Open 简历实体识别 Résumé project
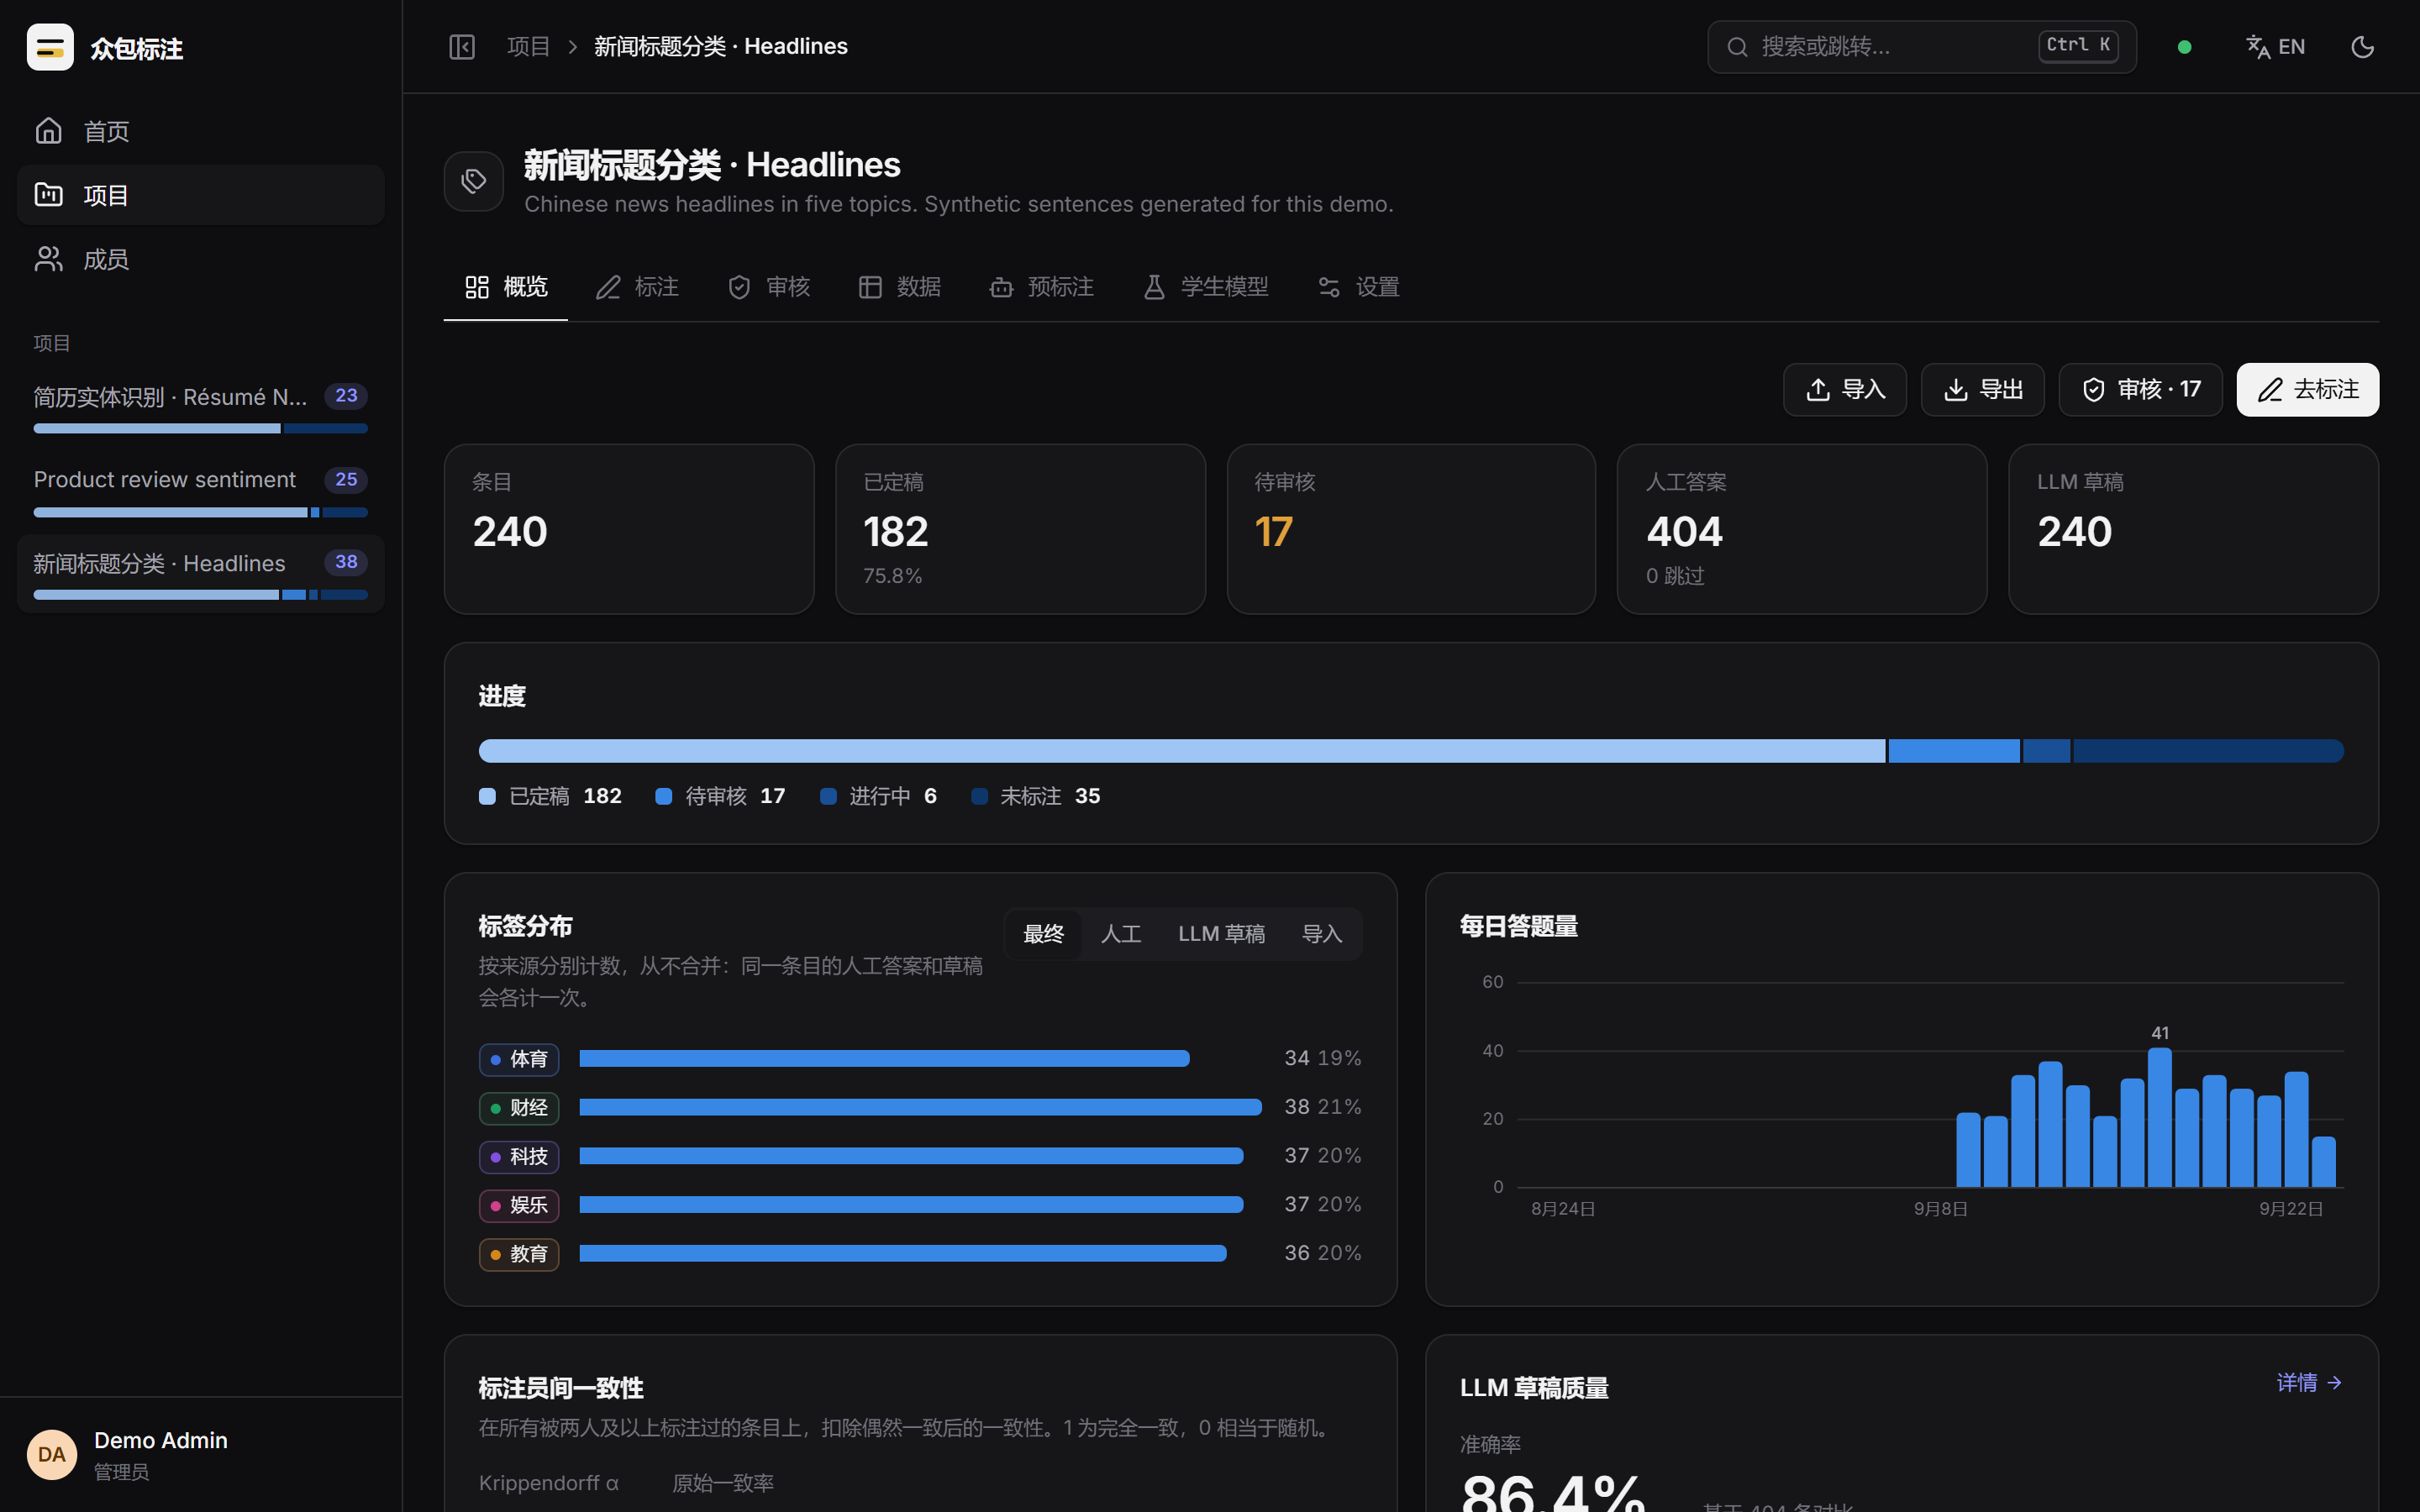This screenshot has width=2420, height=1512. 201,408
